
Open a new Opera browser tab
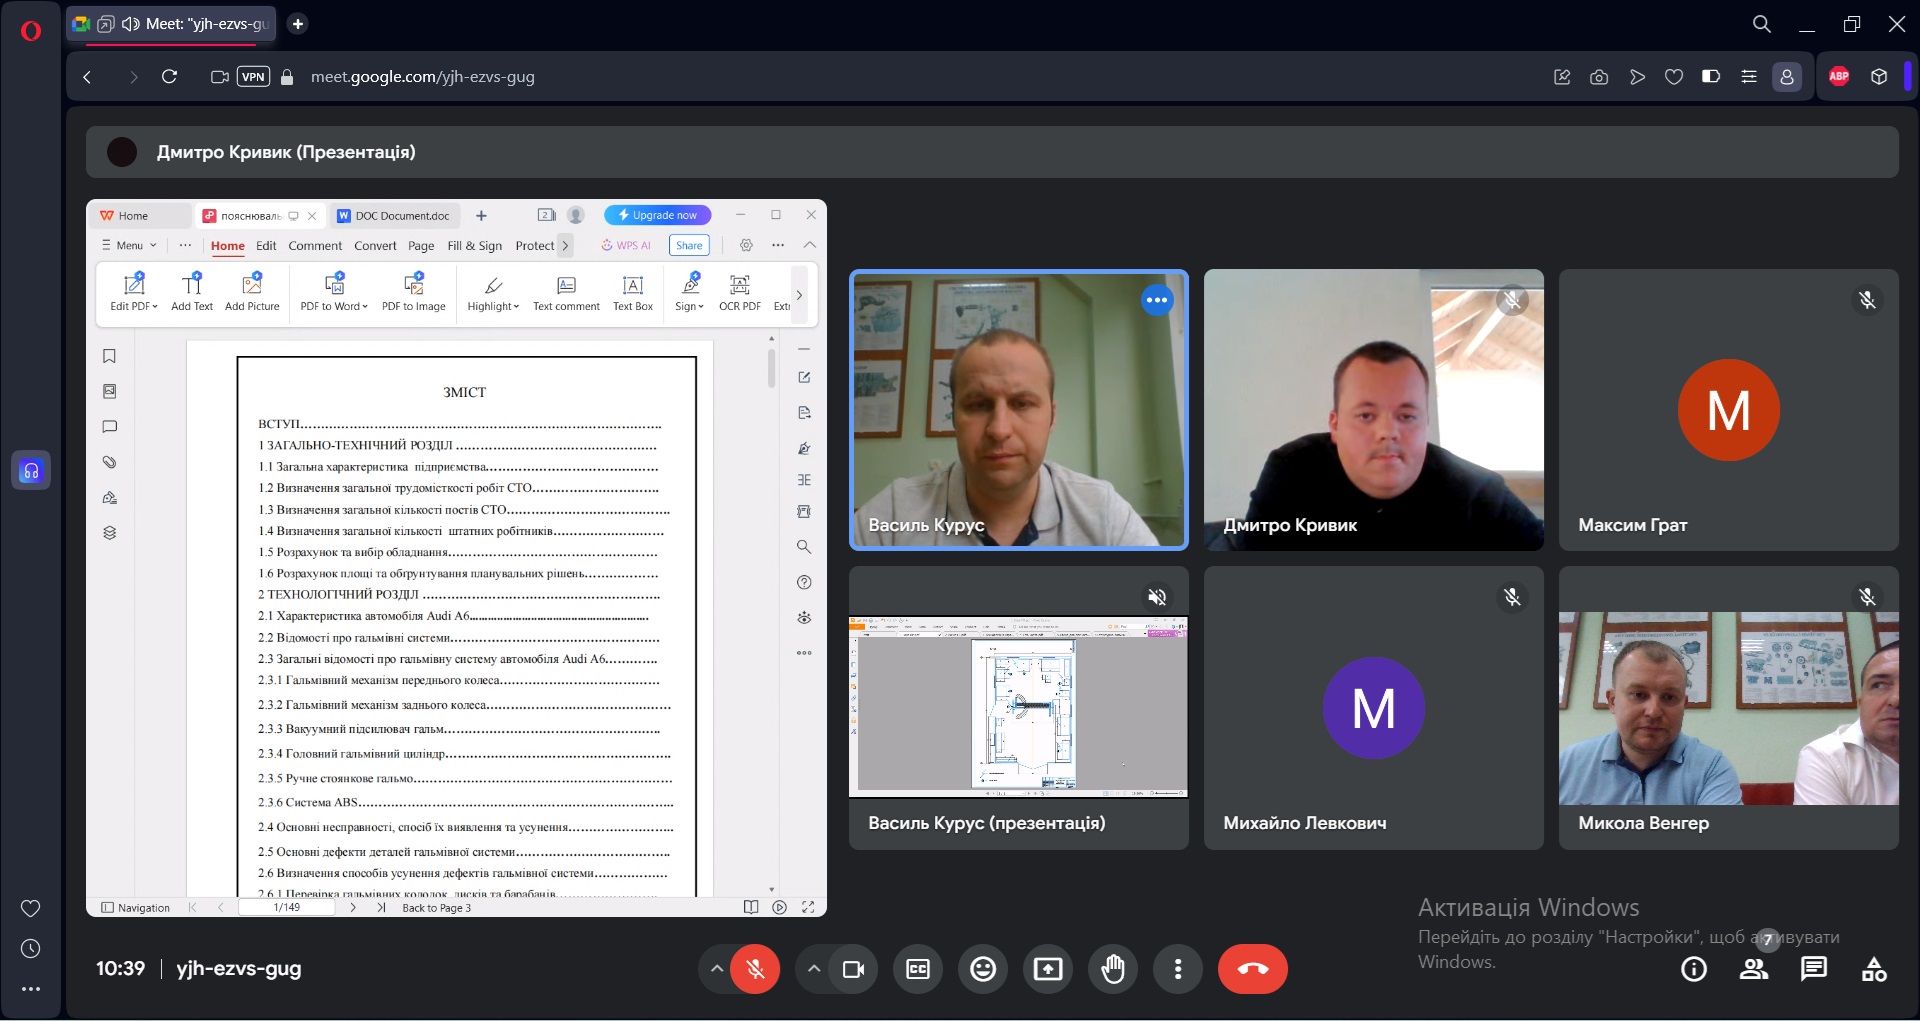point(298,24)
